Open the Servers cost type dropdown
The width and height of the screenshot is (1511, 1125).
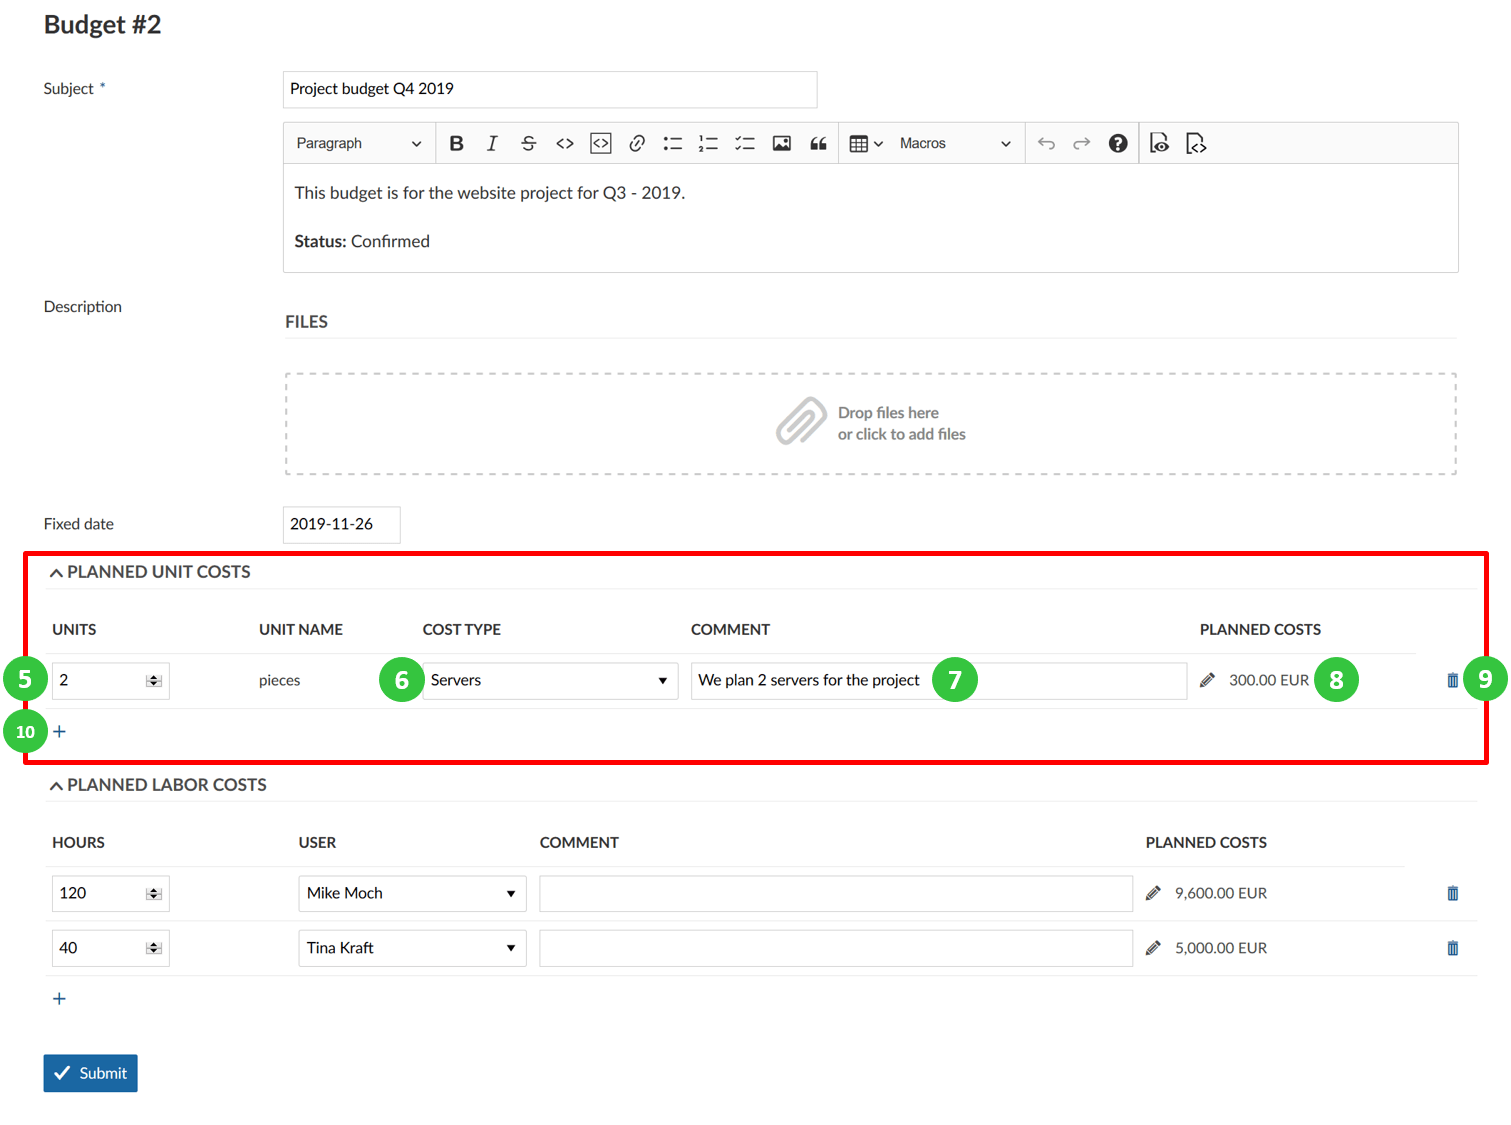[x=550, y=680]
